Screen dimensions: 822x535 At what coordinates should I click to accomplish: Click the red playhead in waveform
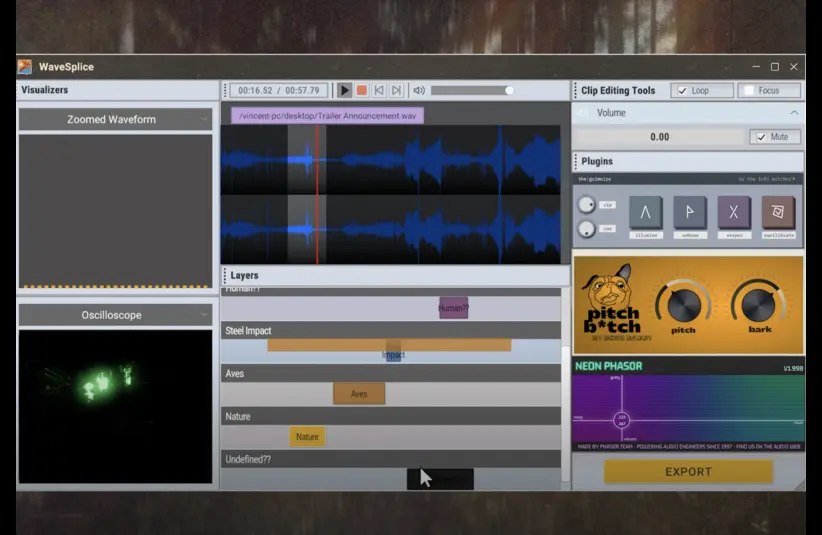(317, 194)
